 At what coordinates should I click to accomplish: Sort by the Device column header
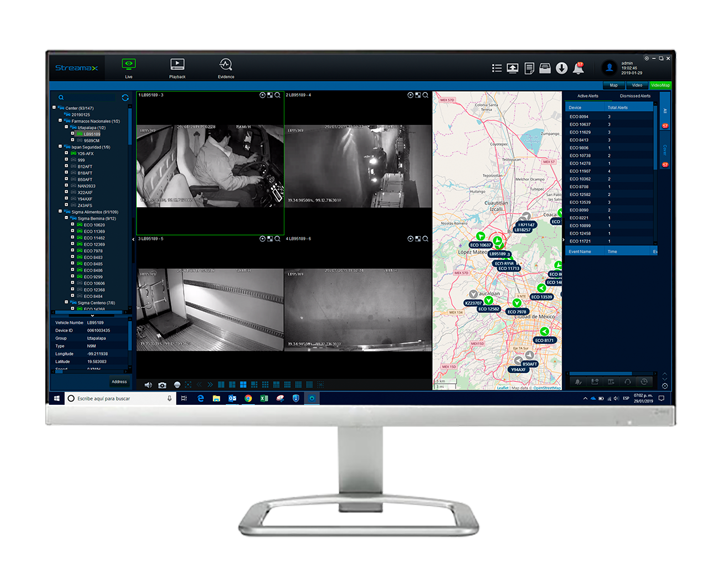point(585,107)
